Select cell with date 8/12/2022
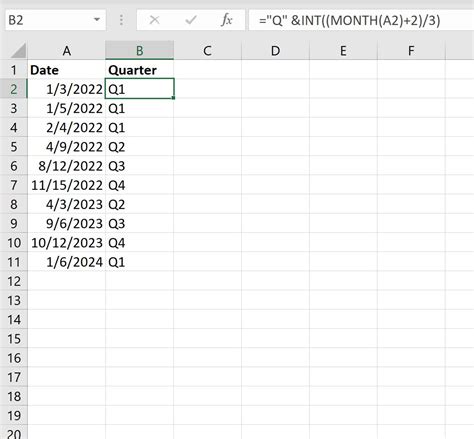Image resolution: width=474 pixels, height=439 pixels. pos(67,166)
